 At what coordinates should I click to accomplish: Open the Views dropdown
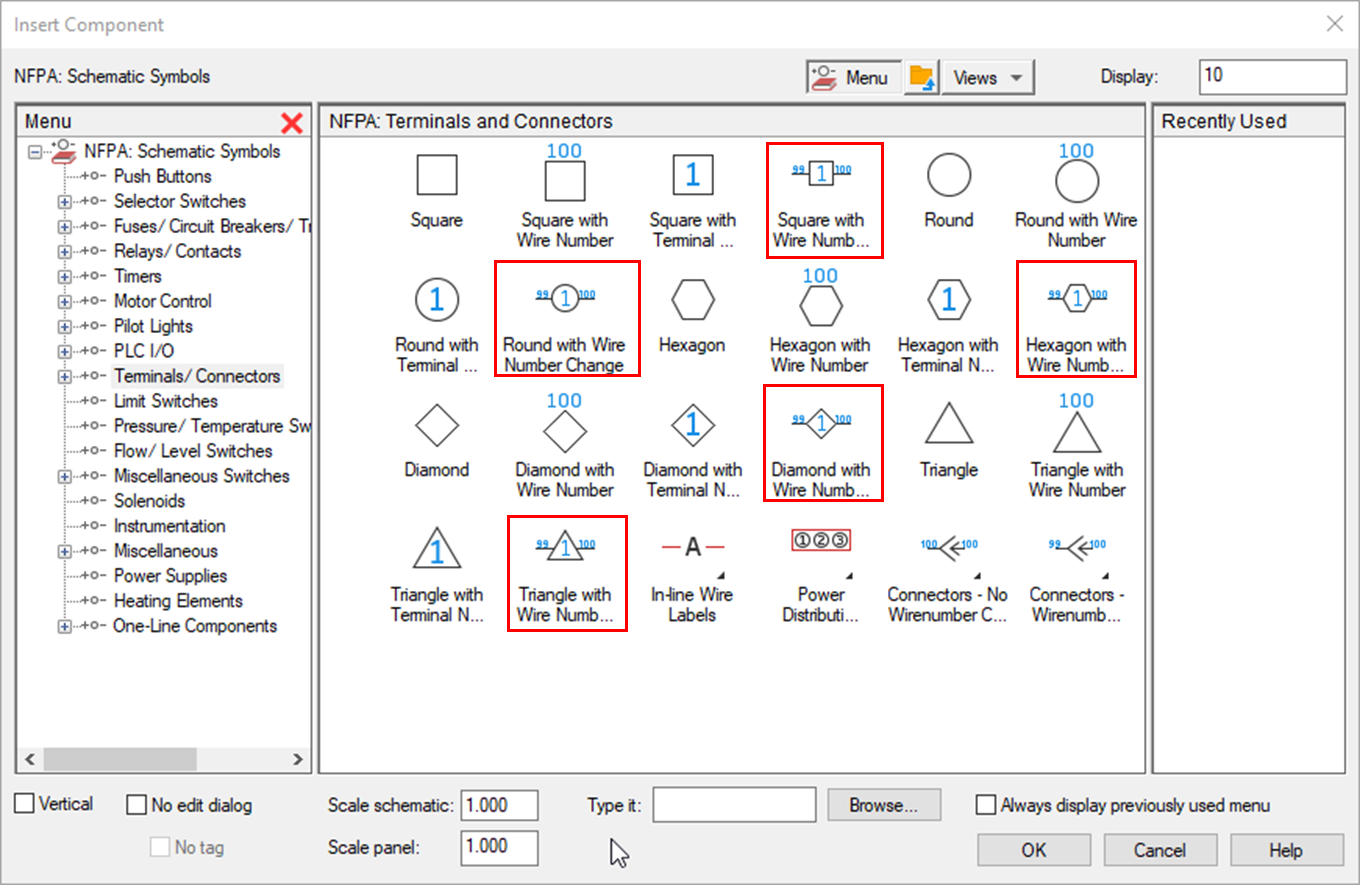(987, 76)
